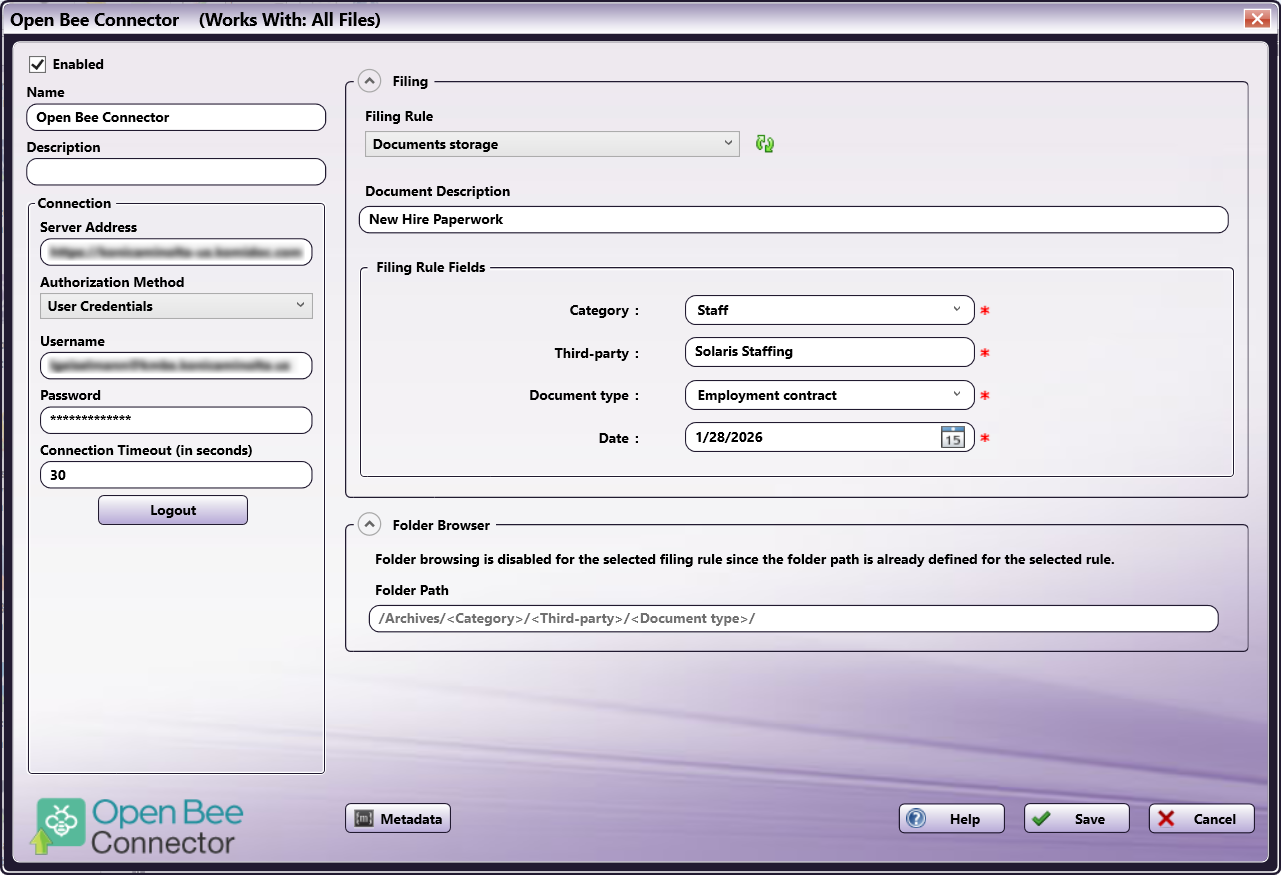
Task: Collapse the Filing section chevron
Action: (369, 81)
